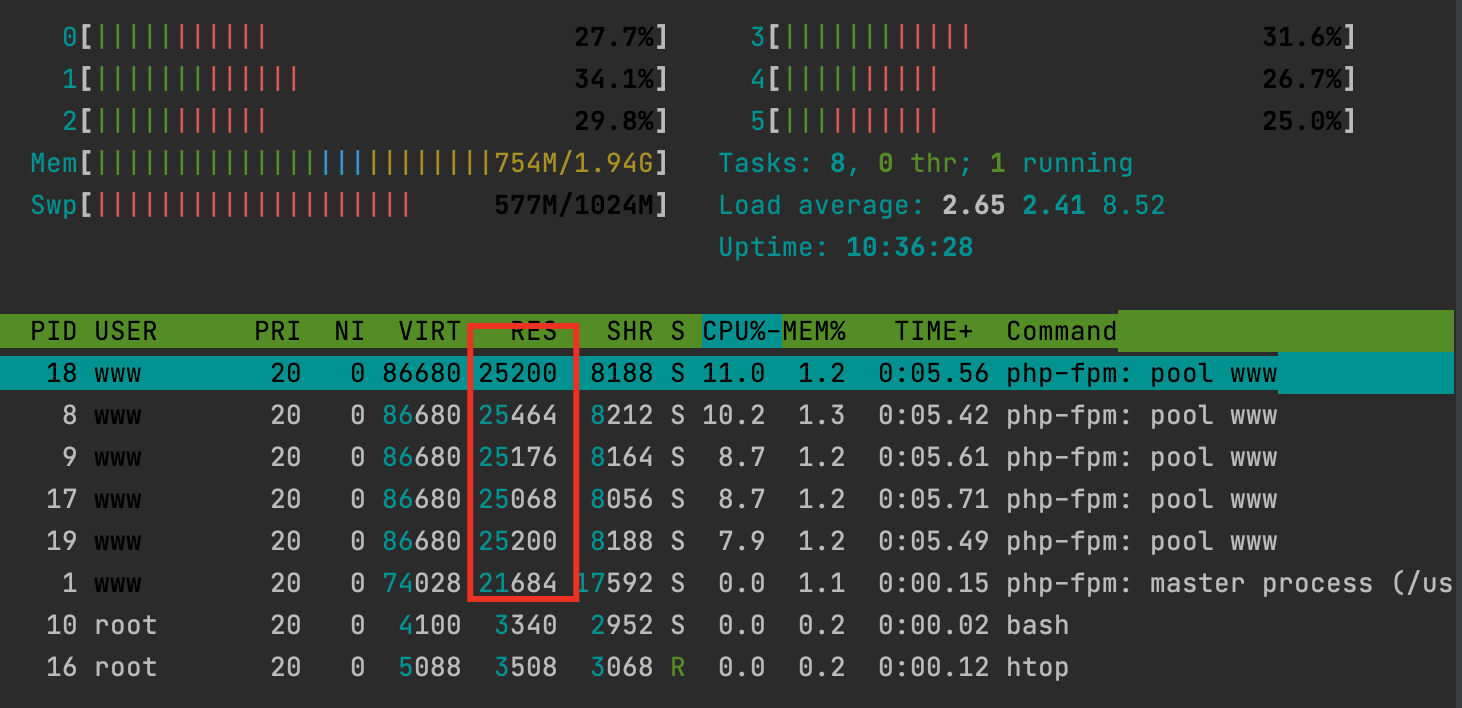Click RES value 25176
Image resolution: width=1462 pixels, height=708 pixels.
click(517, 457)
